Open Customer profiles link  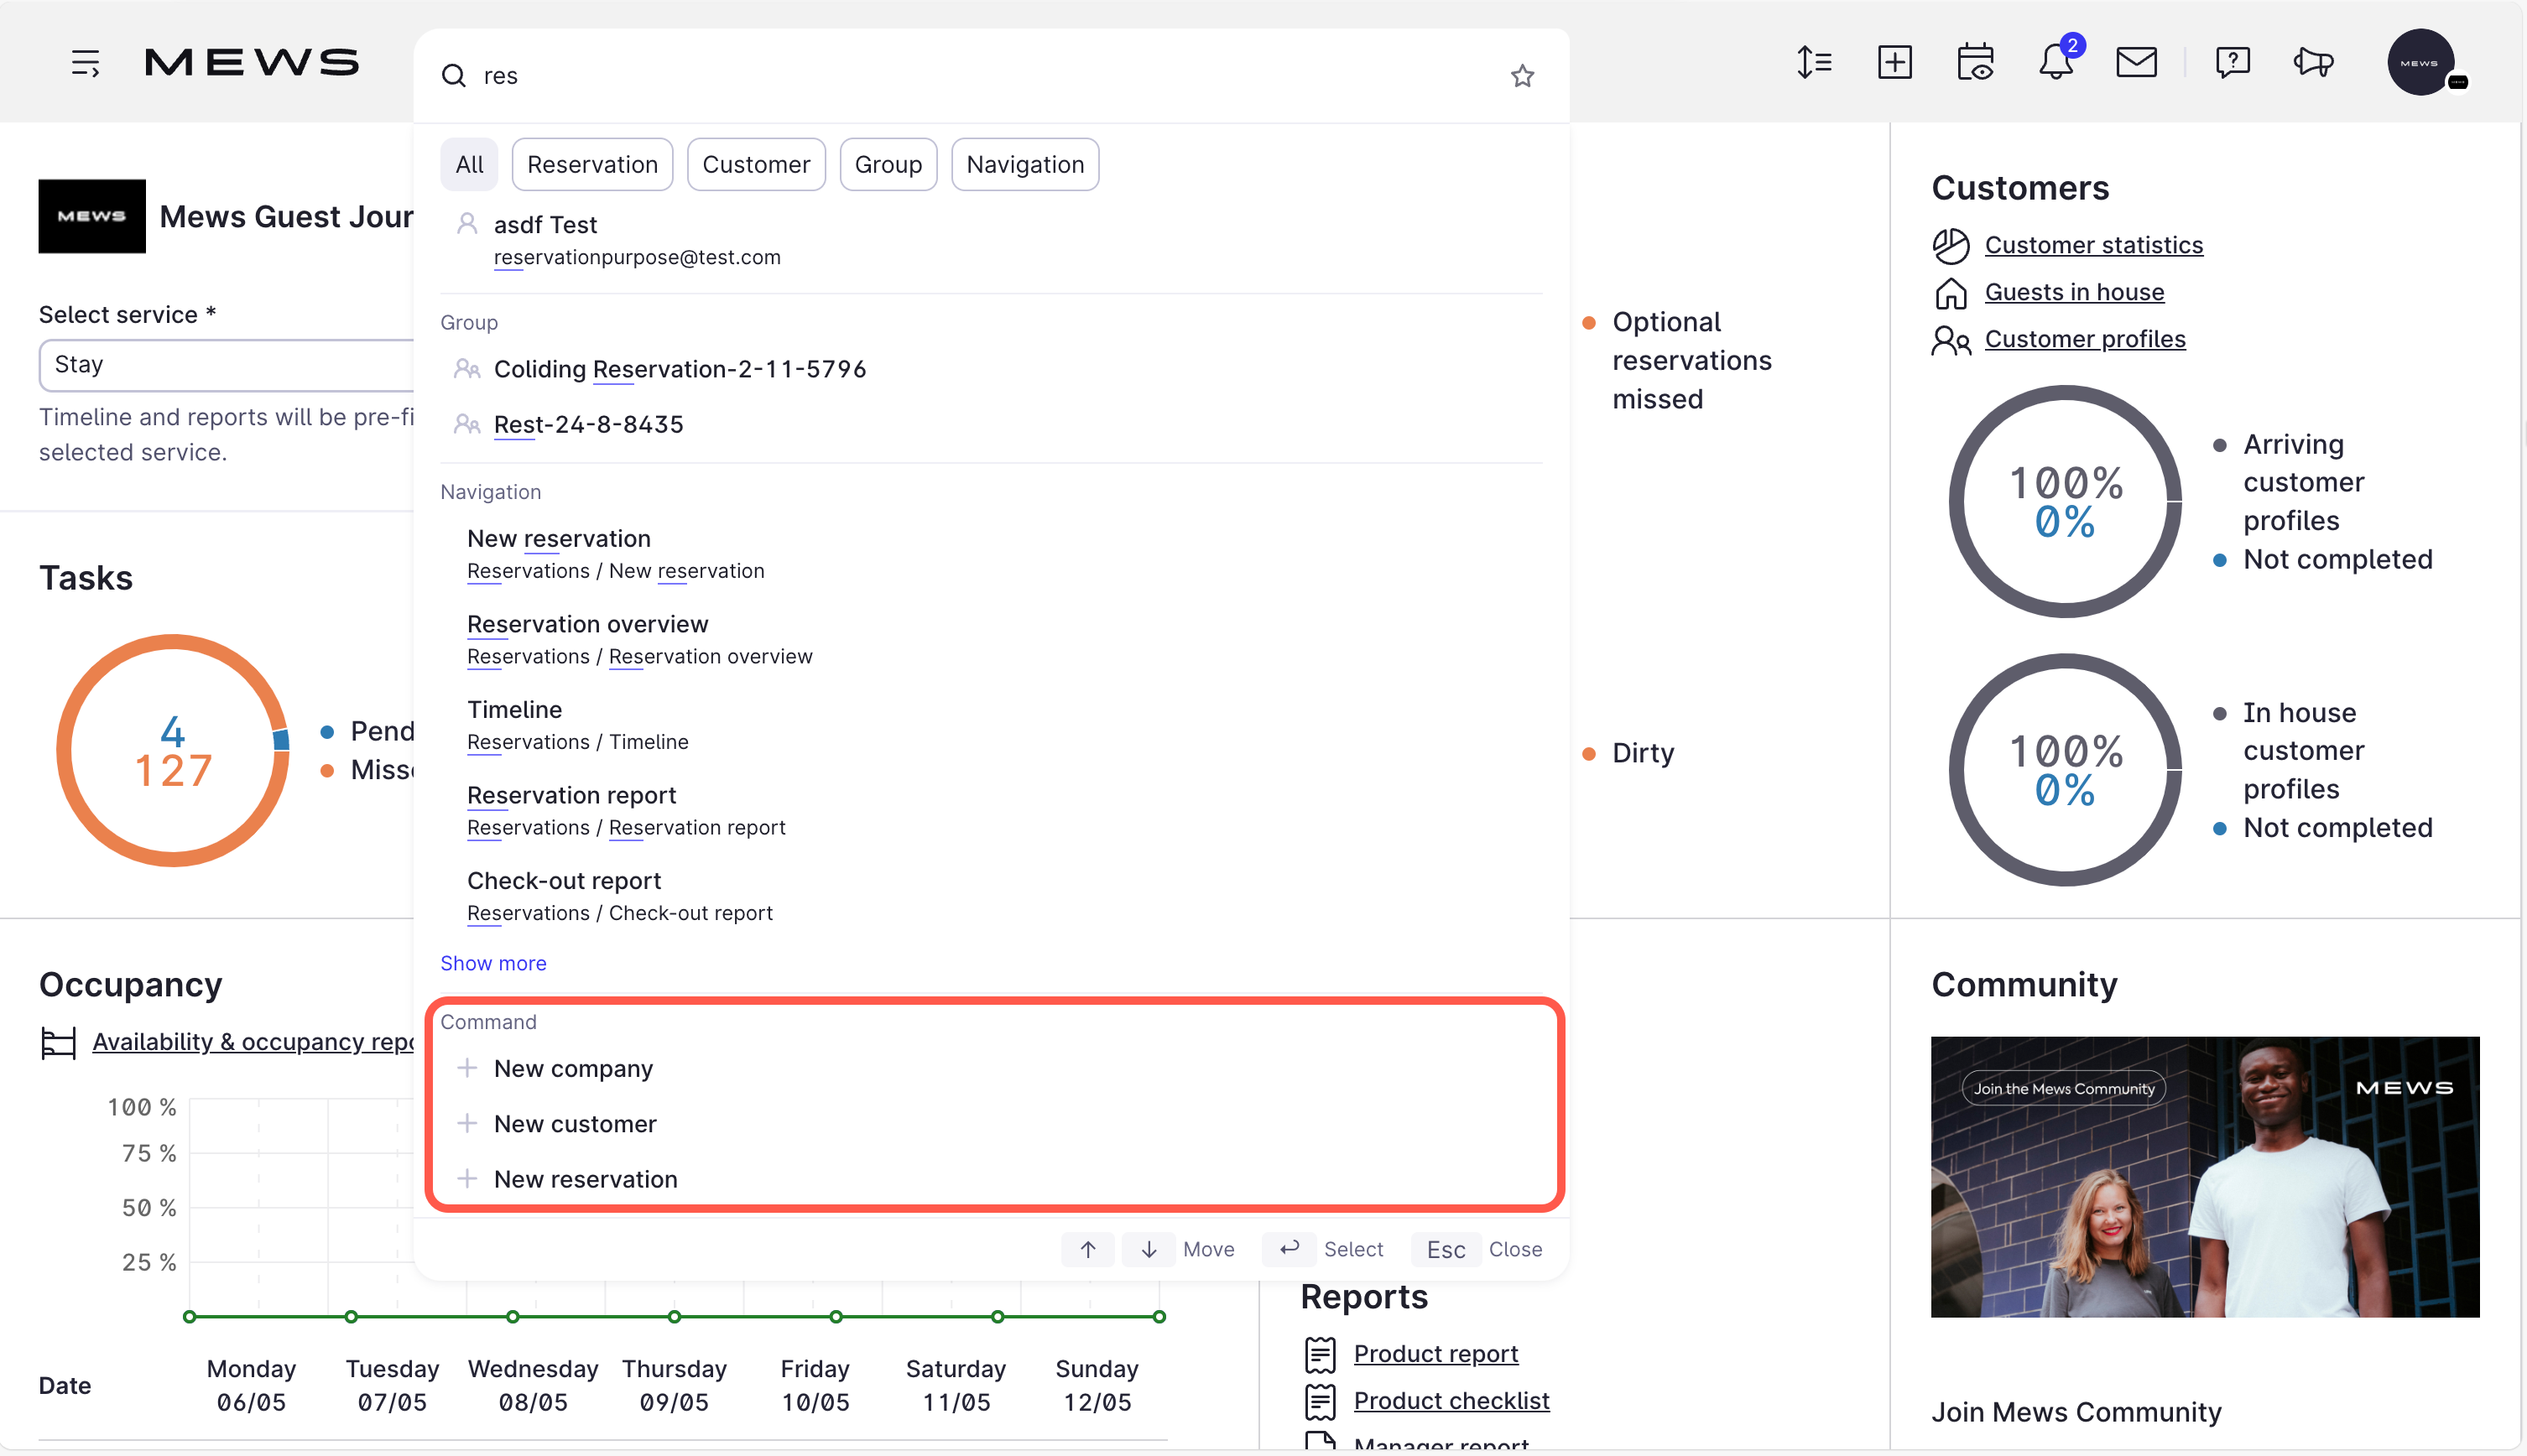(x=2085, y=340)
